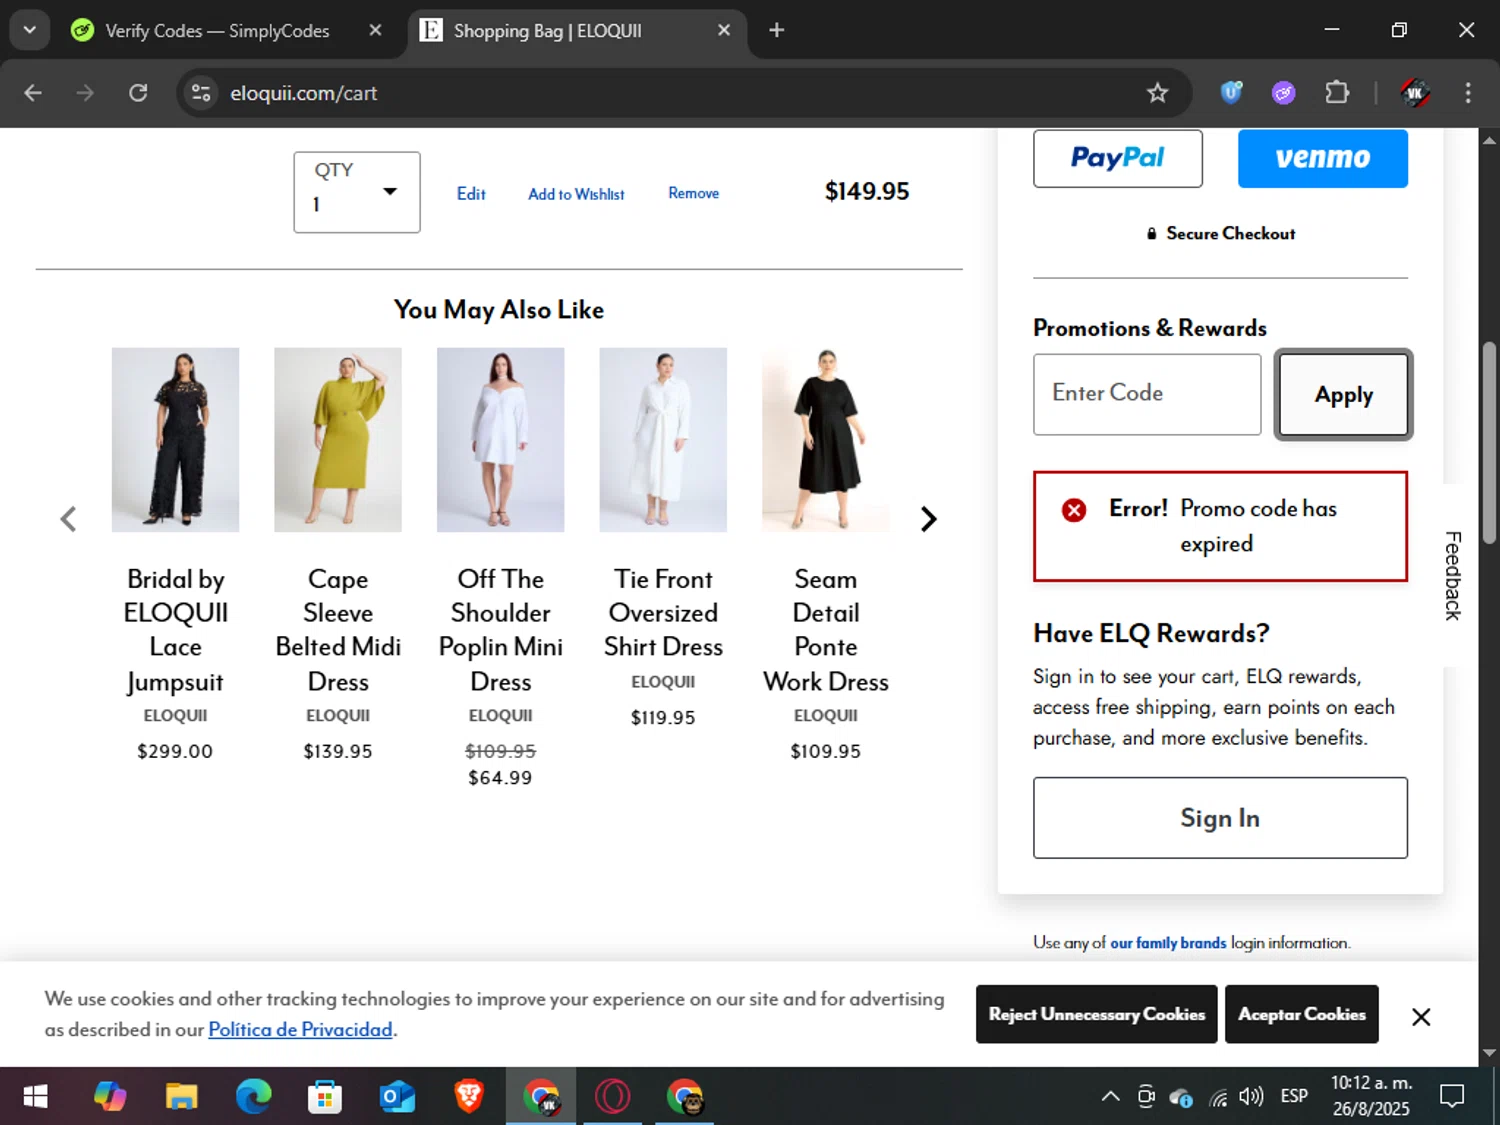Apply the promo code

pos(1343,395)
